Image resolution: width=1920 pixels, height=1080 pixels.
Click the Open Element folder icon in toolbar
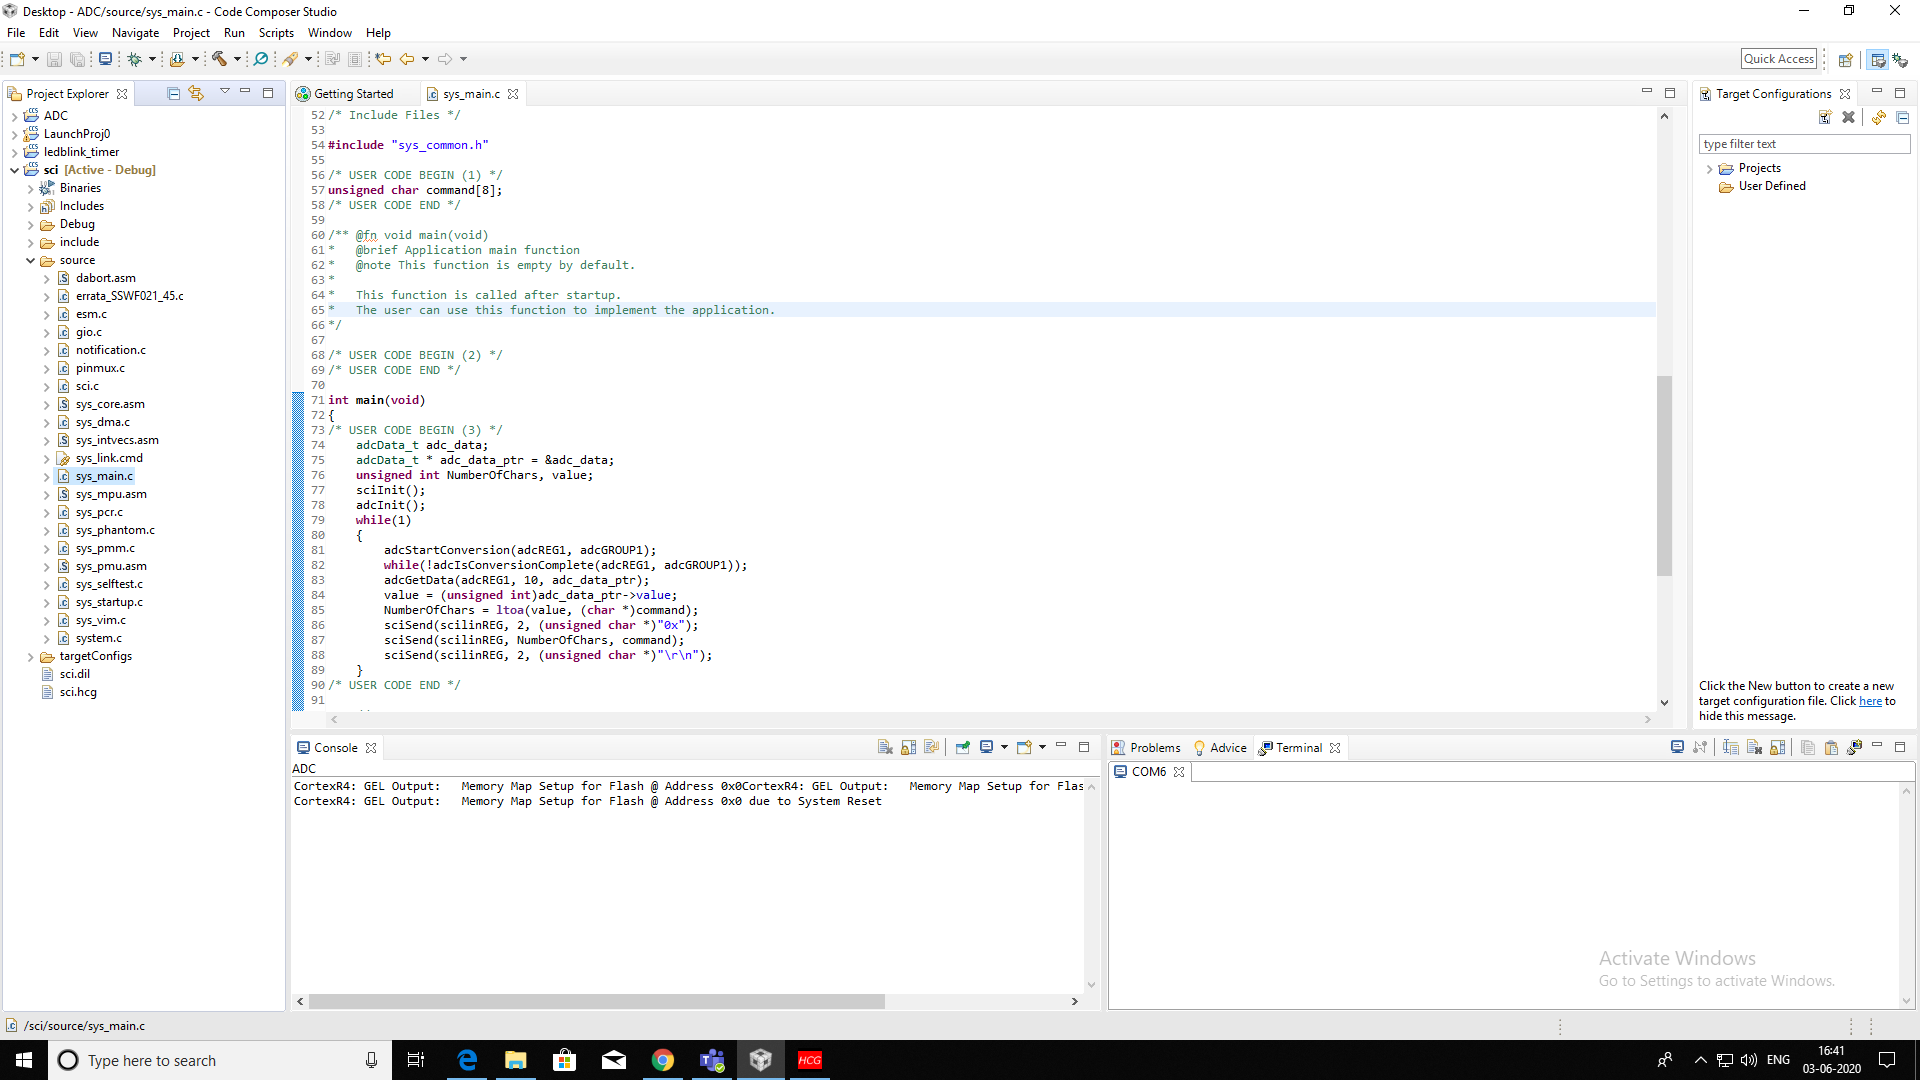pos(177,59)
